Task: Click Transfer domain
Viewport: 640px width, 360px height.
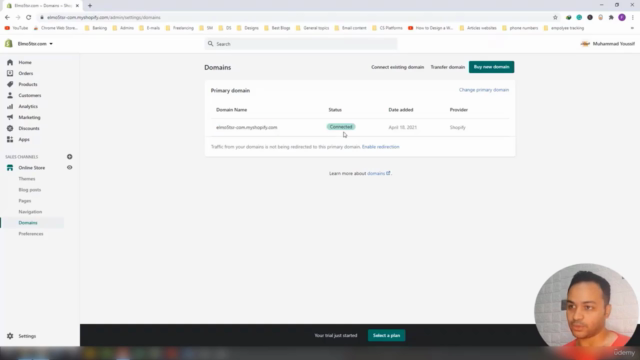Action: pos(447,67)
